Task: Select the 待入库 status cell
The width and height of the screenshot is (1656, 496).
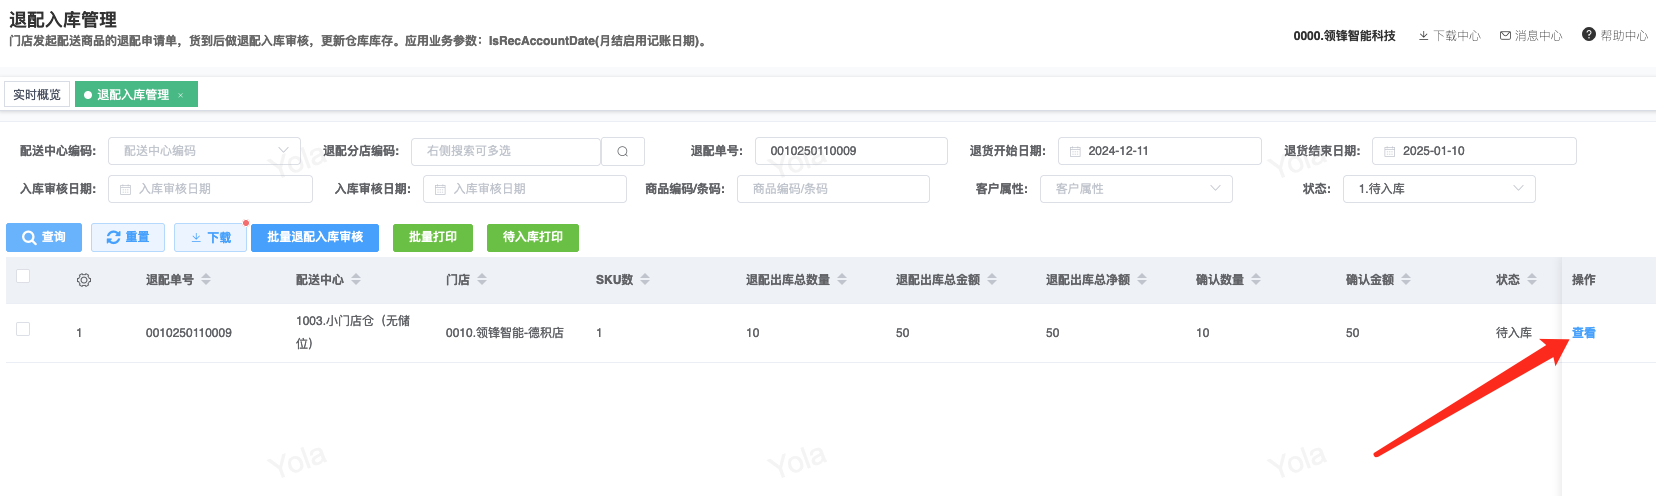Action: pos(1514,333)
